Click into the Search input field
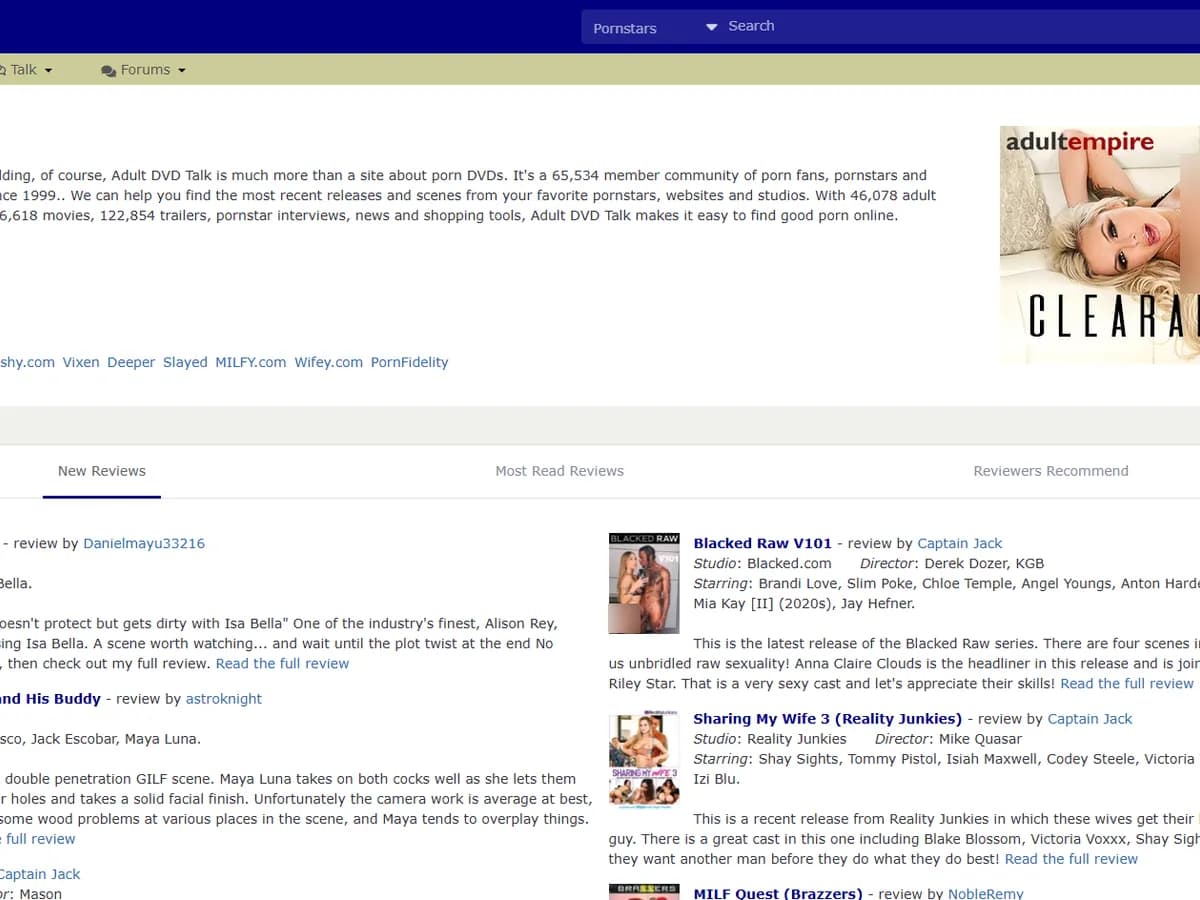Screen dimensions: 1200x900 [962, 26]
